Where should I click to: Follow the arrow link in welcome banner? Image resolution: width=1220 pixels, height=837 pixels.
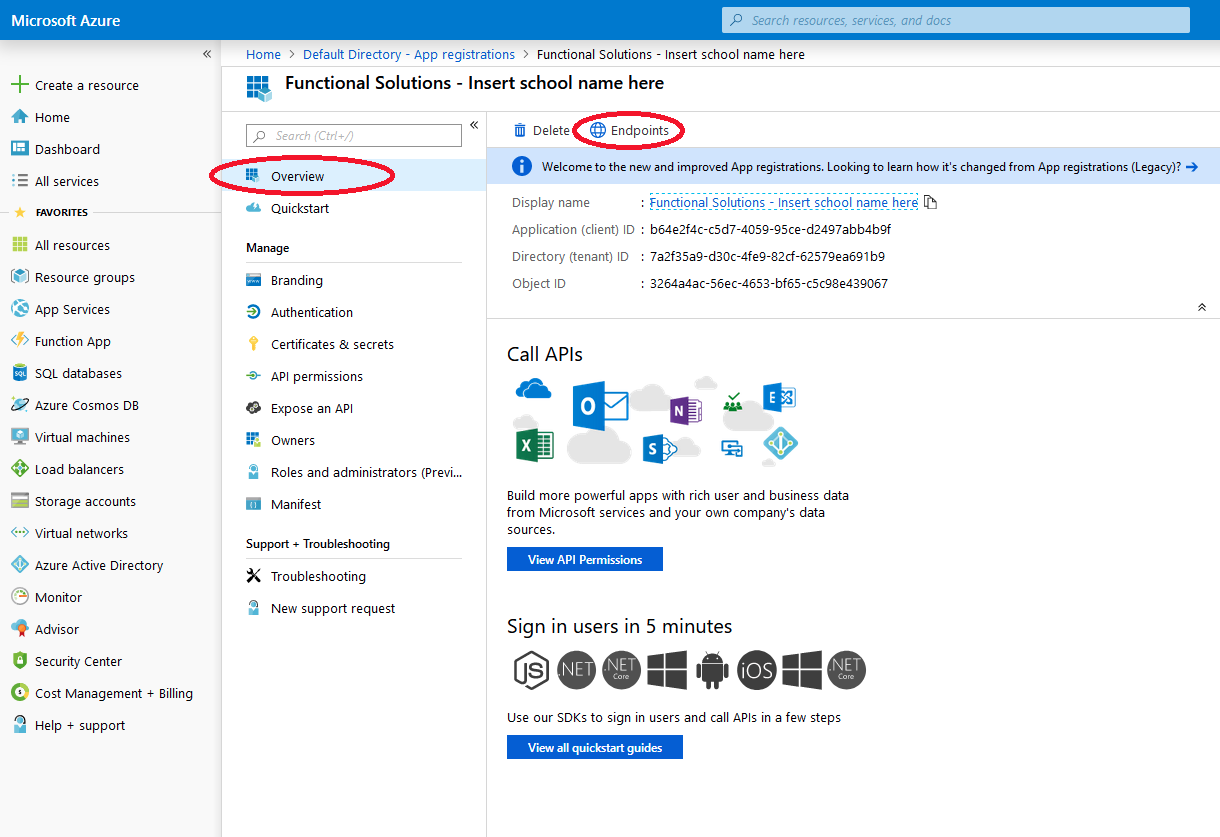tap(1191, 167)
